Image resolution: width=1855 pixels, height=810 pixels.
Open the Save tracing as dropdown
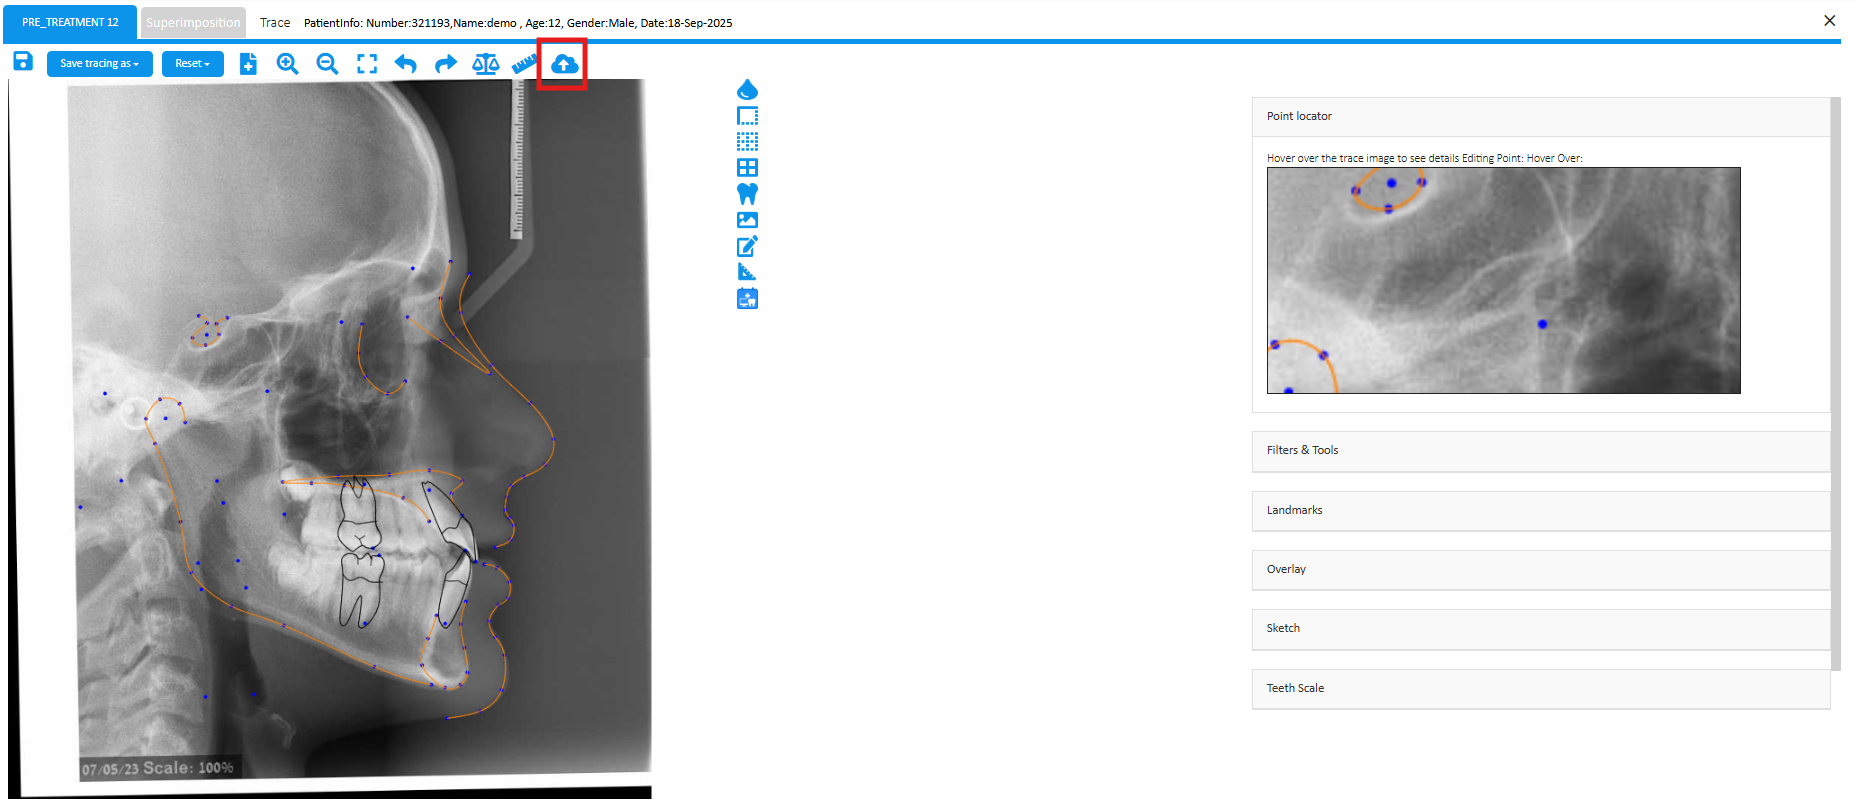coord(99,64)
